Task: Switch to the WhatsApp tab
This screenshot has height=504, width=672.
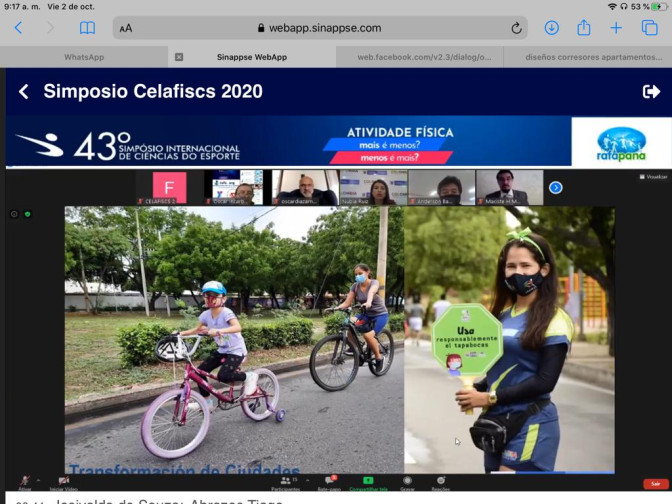Action: point(84,57)
